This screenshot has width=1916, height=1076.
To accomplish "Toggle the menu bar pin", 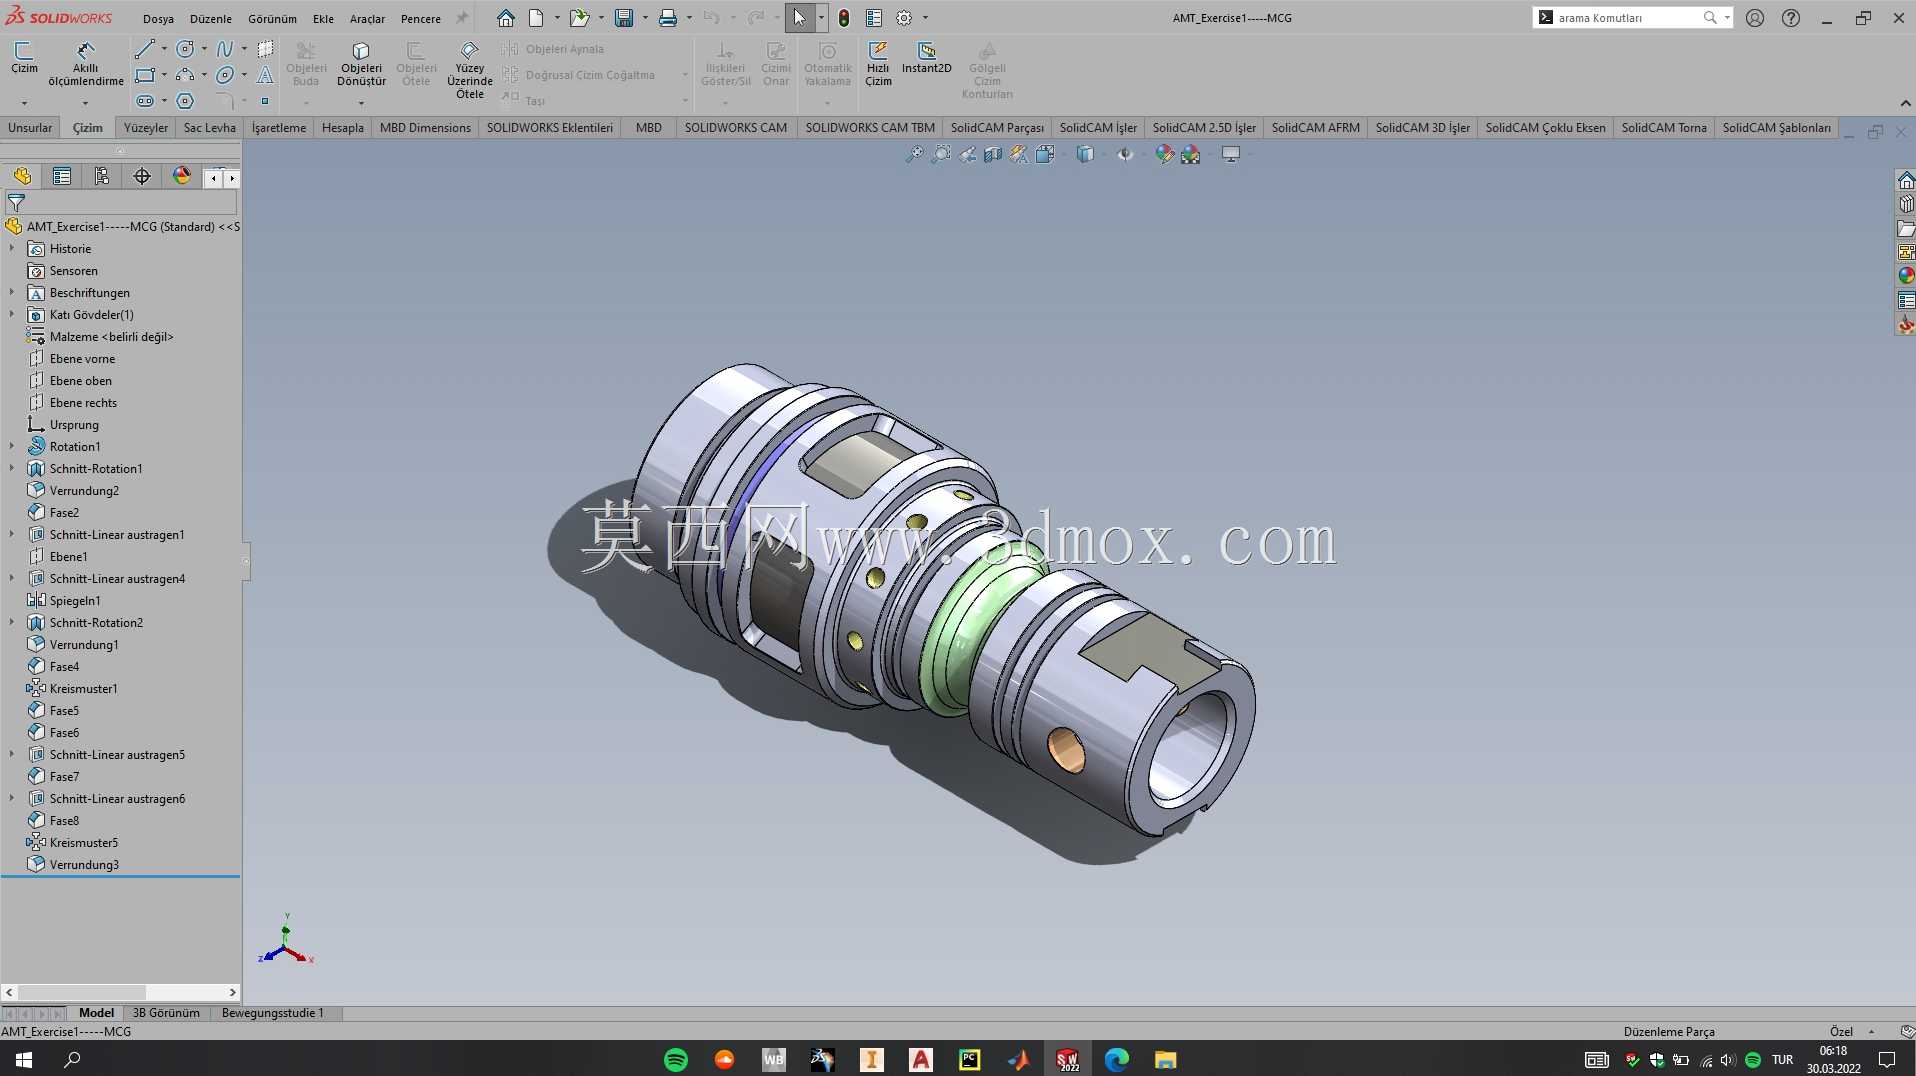I will point(462,18).
